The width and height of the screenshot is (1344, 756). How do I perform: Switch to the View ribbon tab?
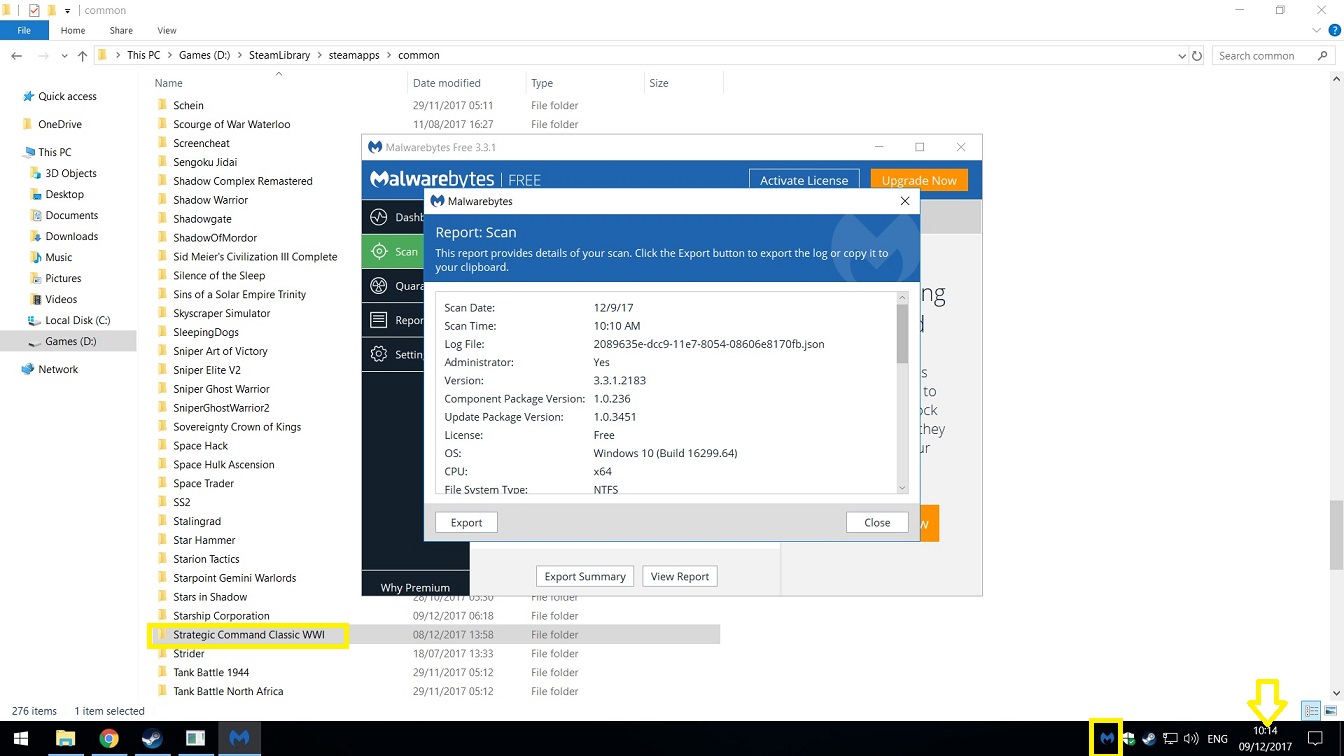click(x=167, y=31)
